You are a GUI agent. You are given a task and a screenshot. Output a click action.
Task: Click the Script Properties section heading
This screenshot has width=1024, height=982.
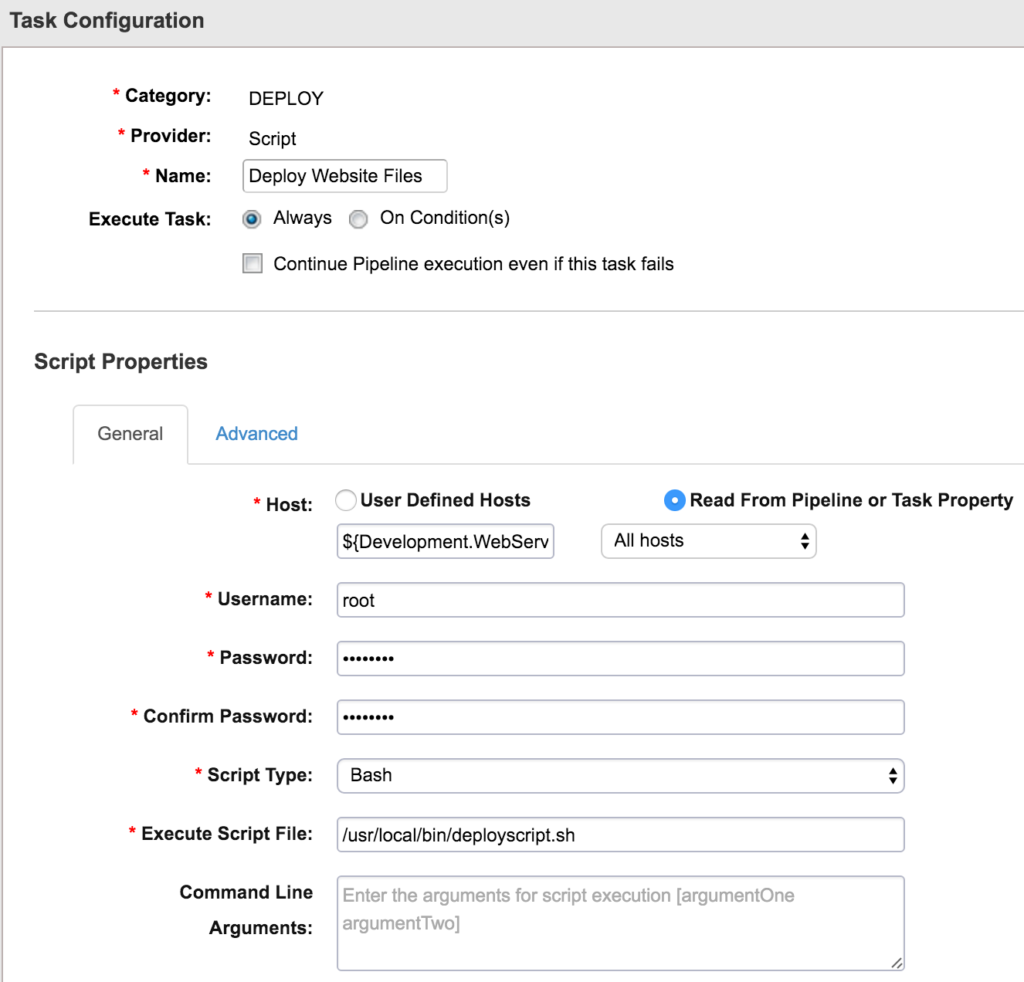[121, 362]
